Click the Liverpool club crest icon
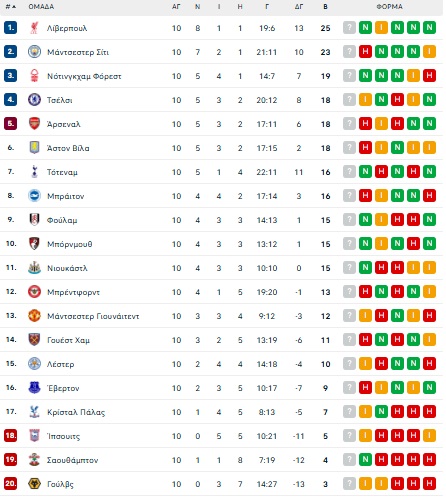446x497 pixels. [34, 28]
